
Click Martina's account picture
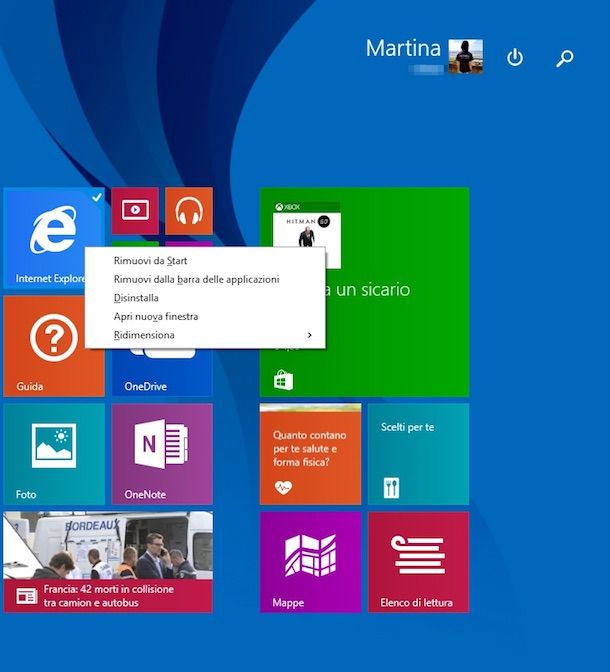[466, 57]
